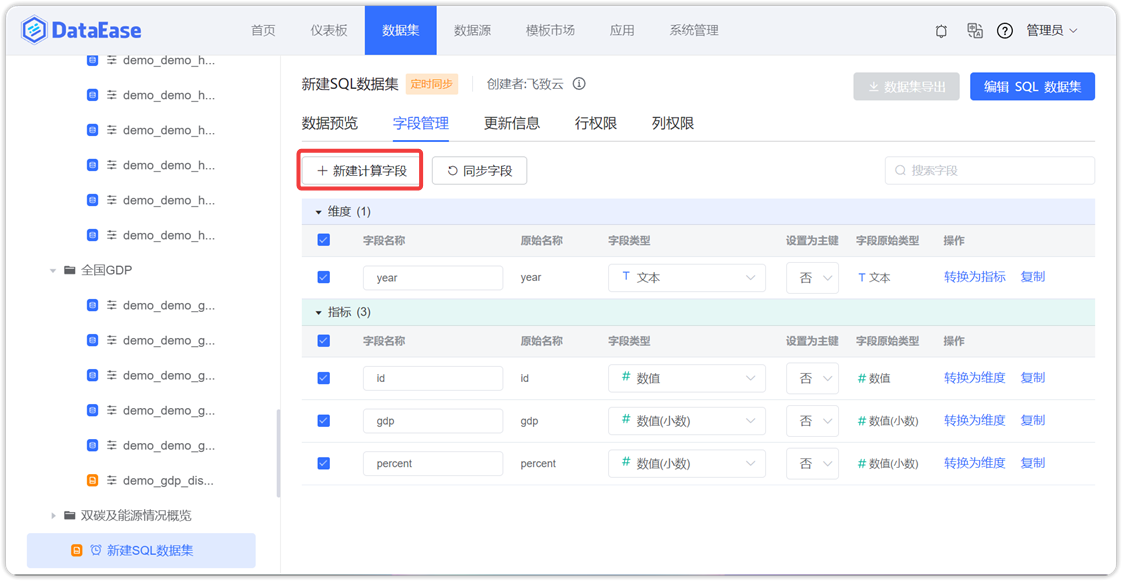Select the 新建SQL数据集 tree item

141,550
